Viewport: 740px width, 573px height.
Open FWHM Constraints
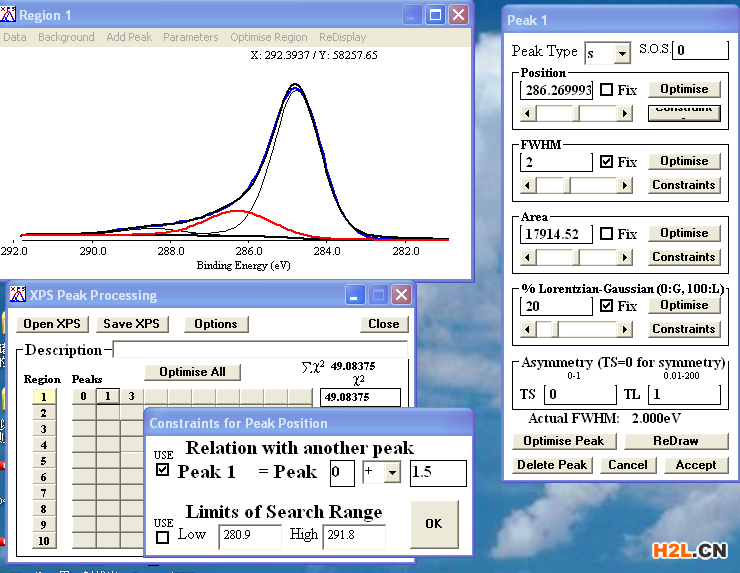684,185
